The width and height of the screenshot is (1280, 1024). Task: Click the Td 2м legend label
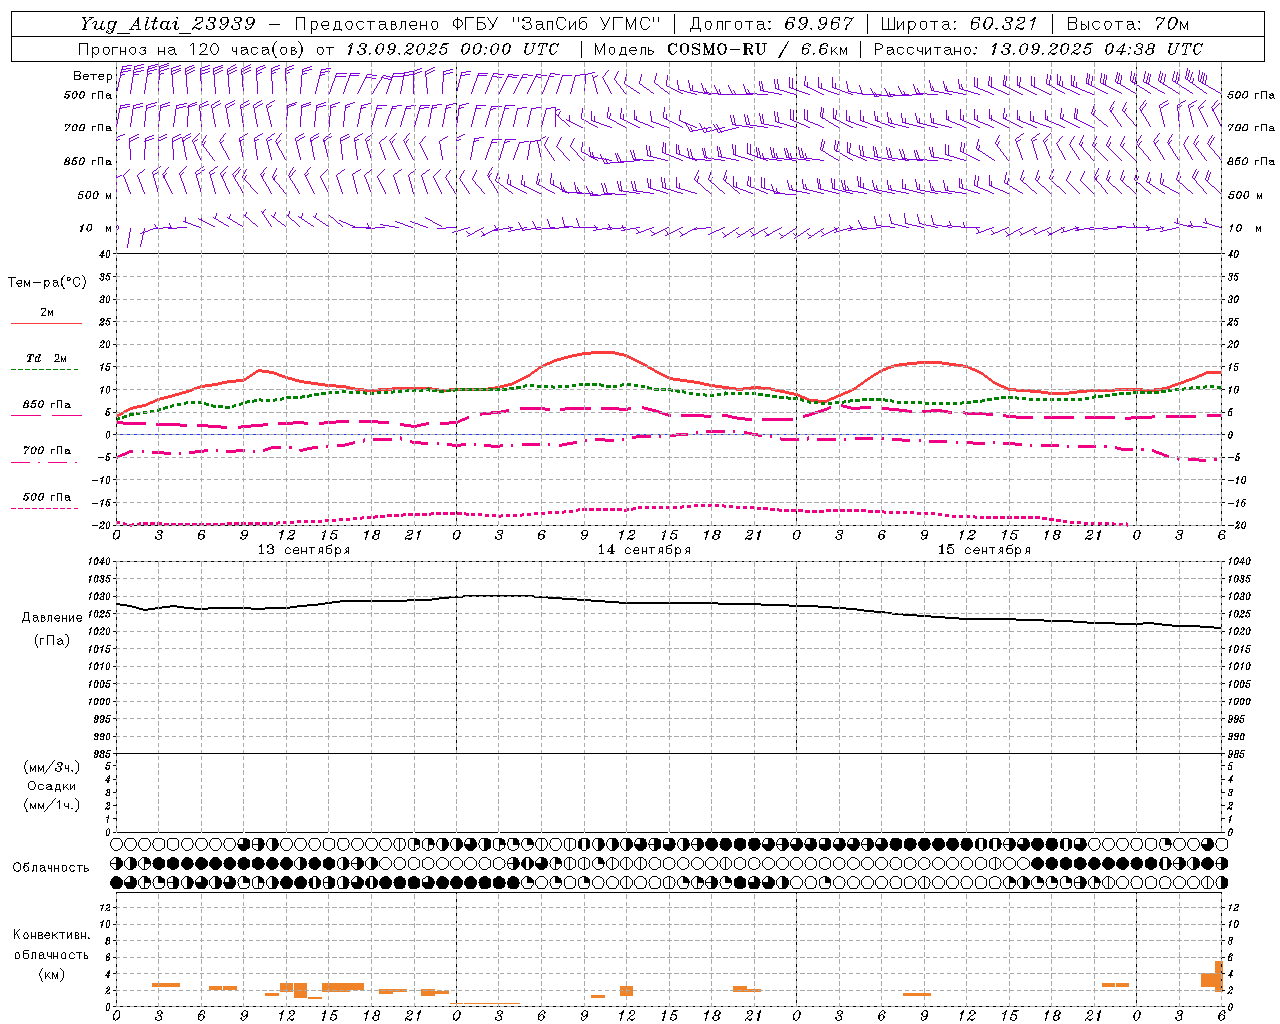pos(47,358)
